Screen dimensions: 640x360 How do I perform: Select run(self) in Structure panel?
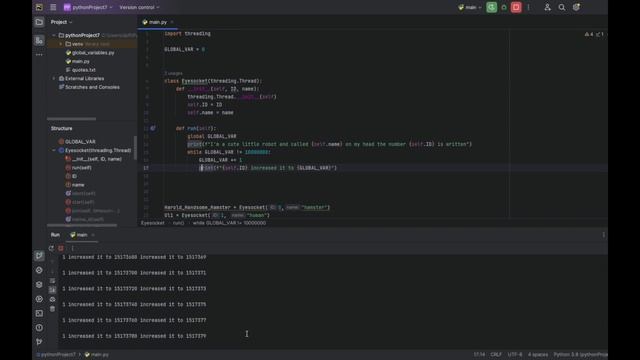(x=78, y=167)
